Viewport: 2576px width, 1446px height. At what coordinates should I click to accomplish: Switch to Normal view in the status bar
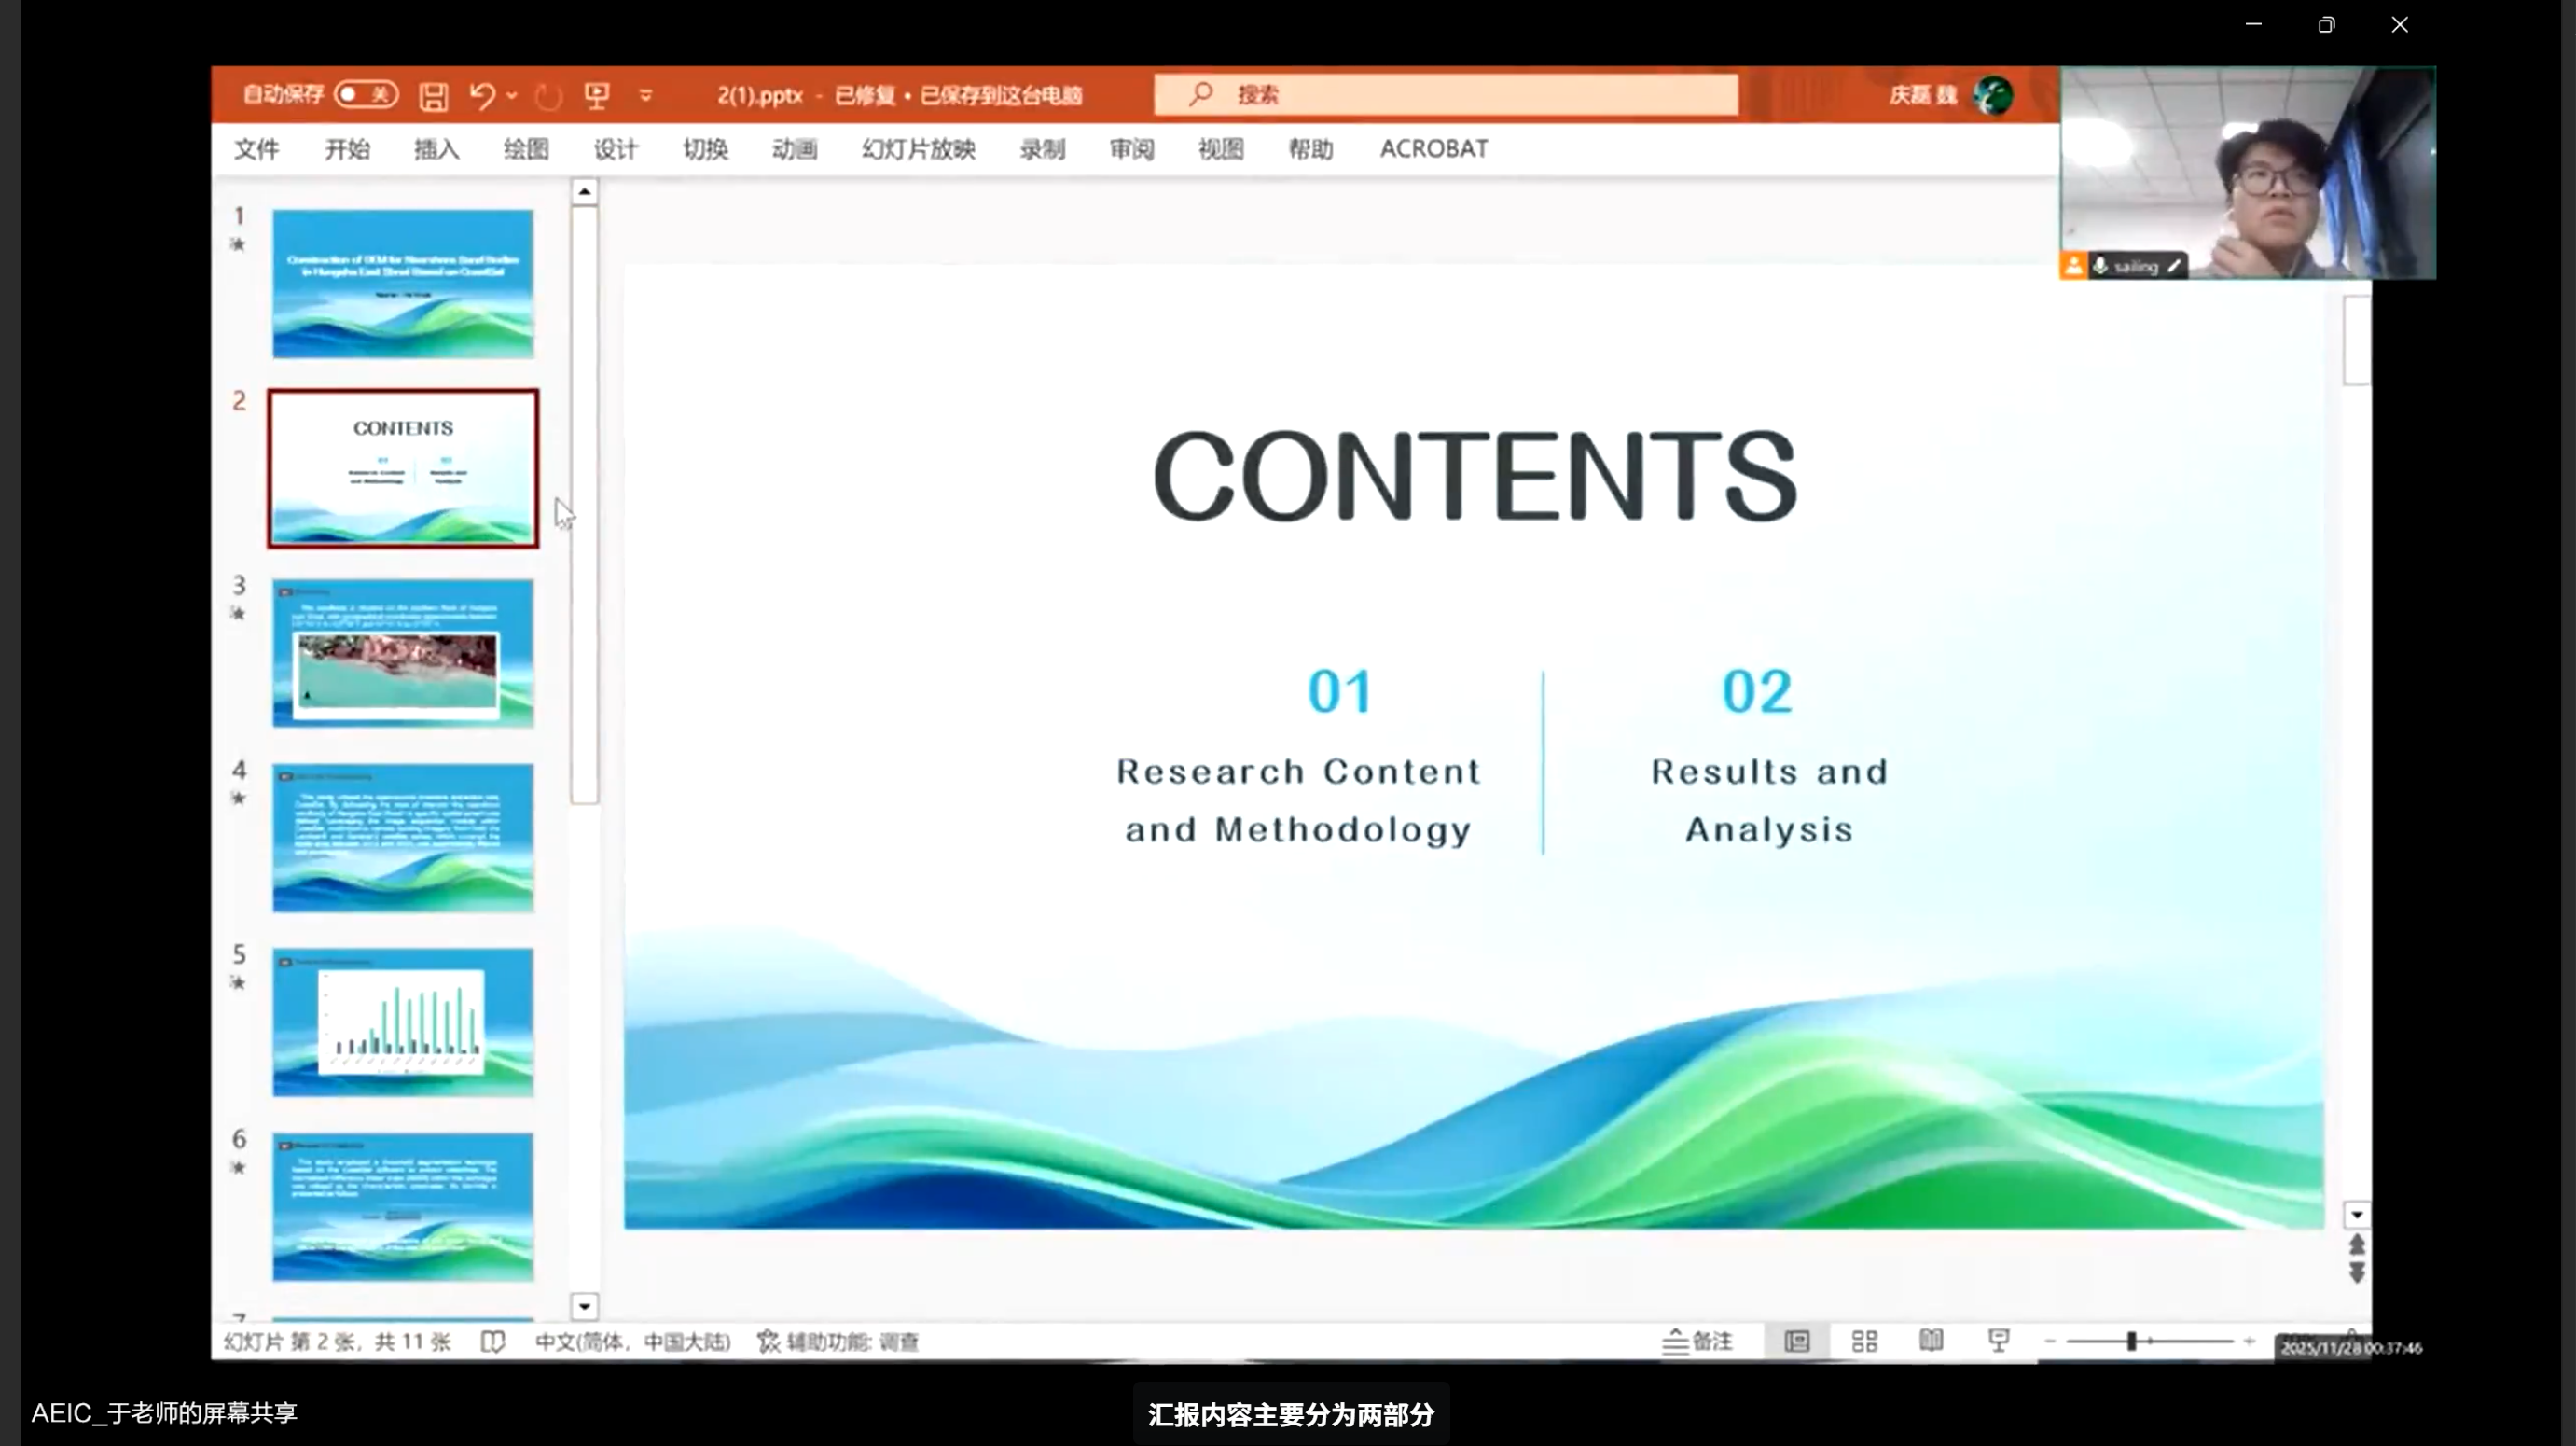(1796, 1341)
